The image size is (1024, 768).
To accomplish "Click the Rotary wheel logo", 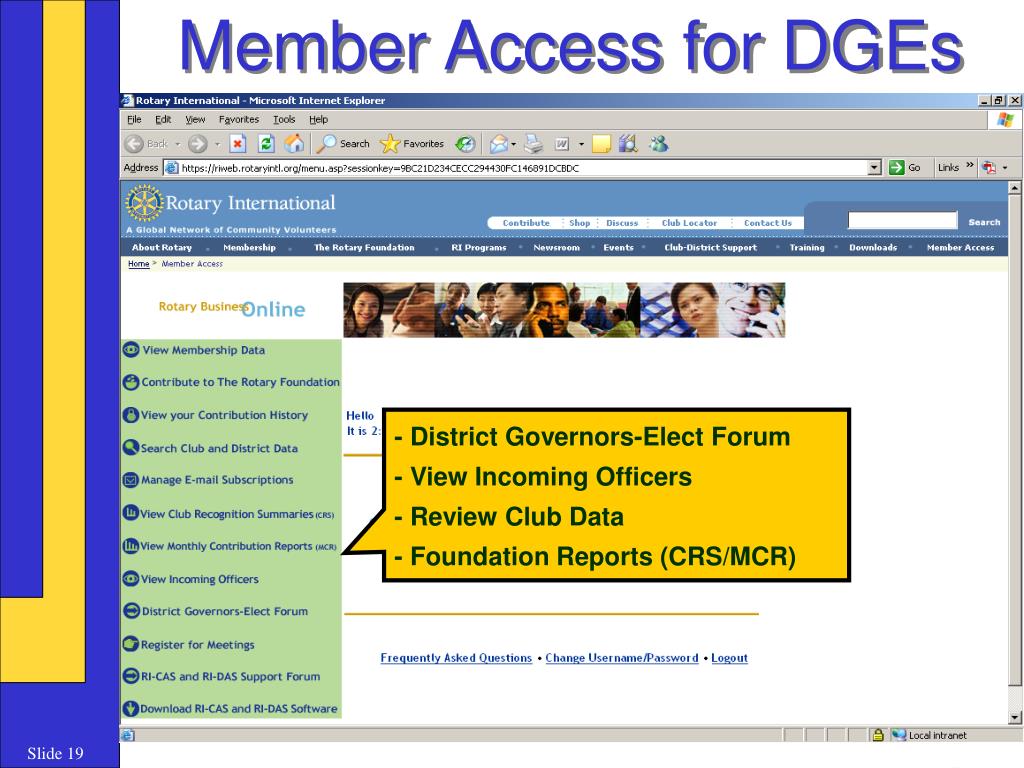I will point(144,203).
